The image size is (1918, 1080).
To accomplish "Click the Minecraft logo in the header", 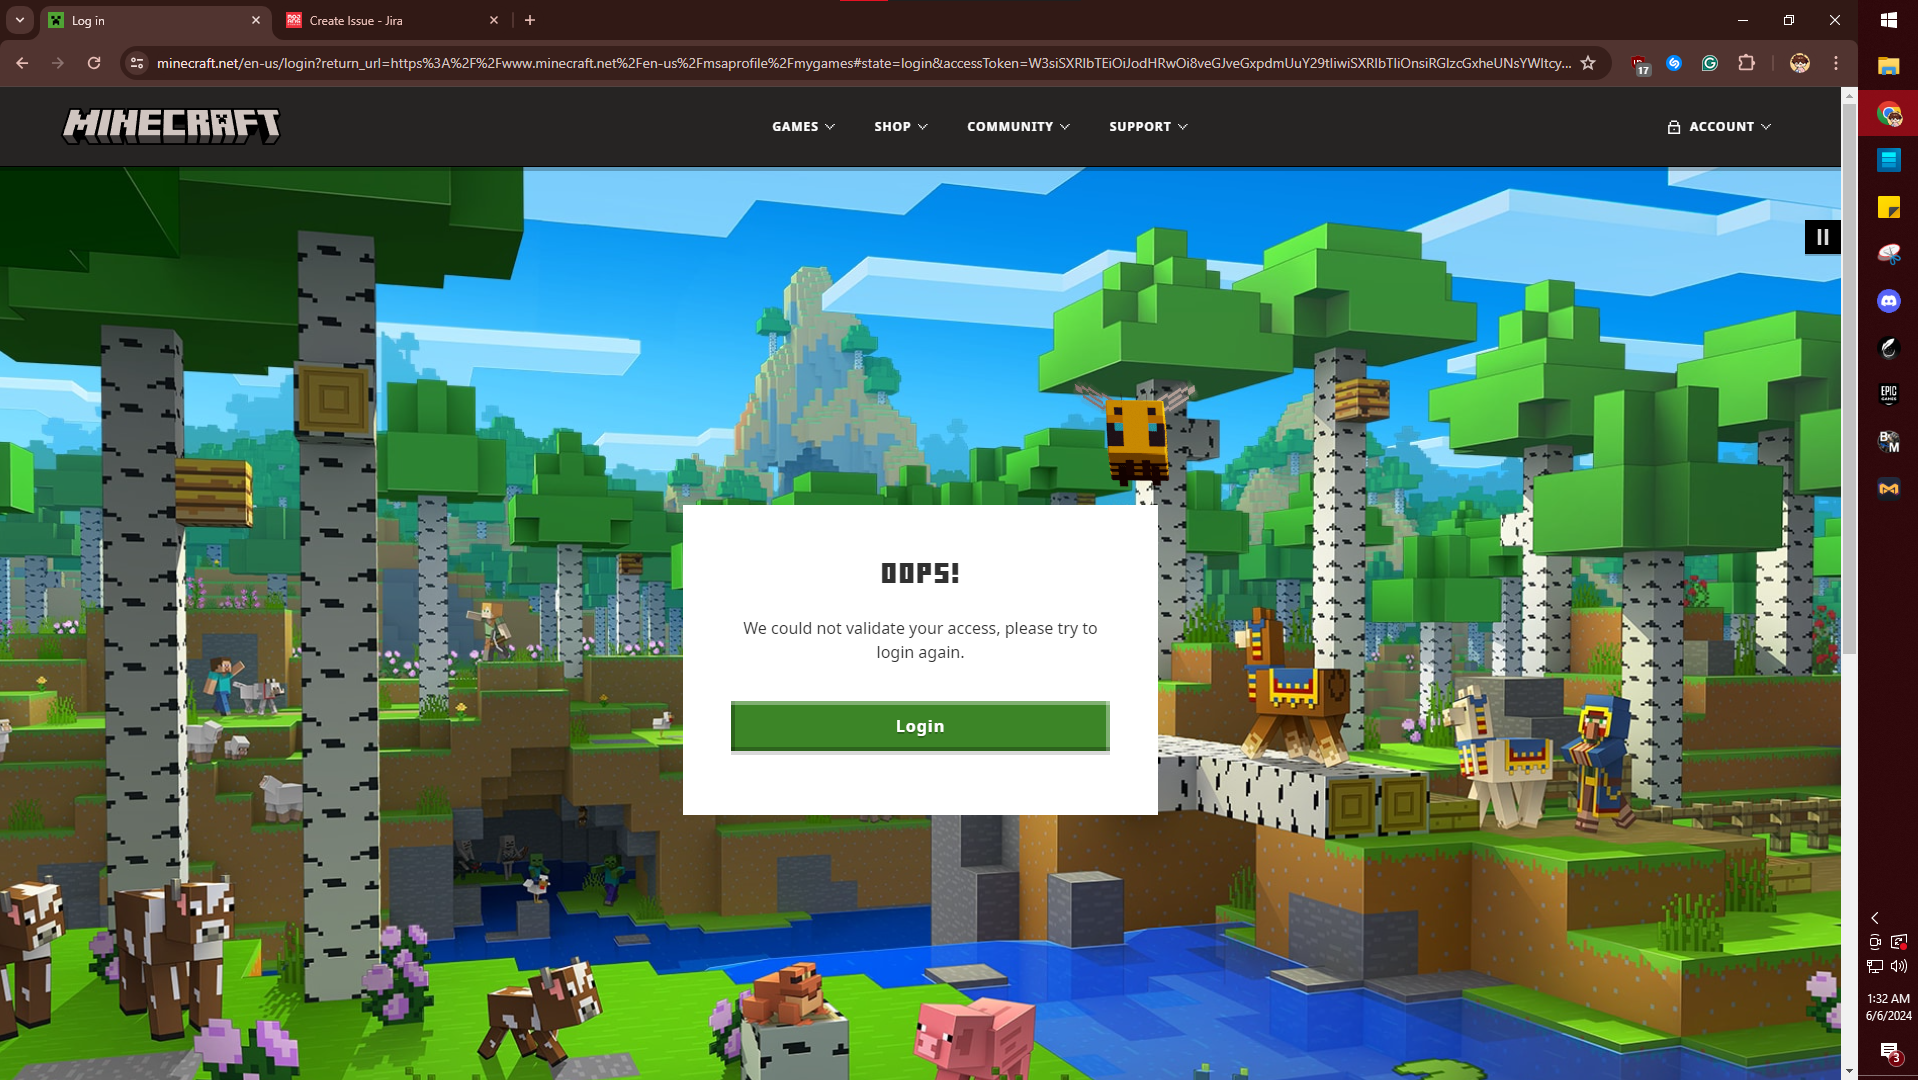I will (171, 126).
